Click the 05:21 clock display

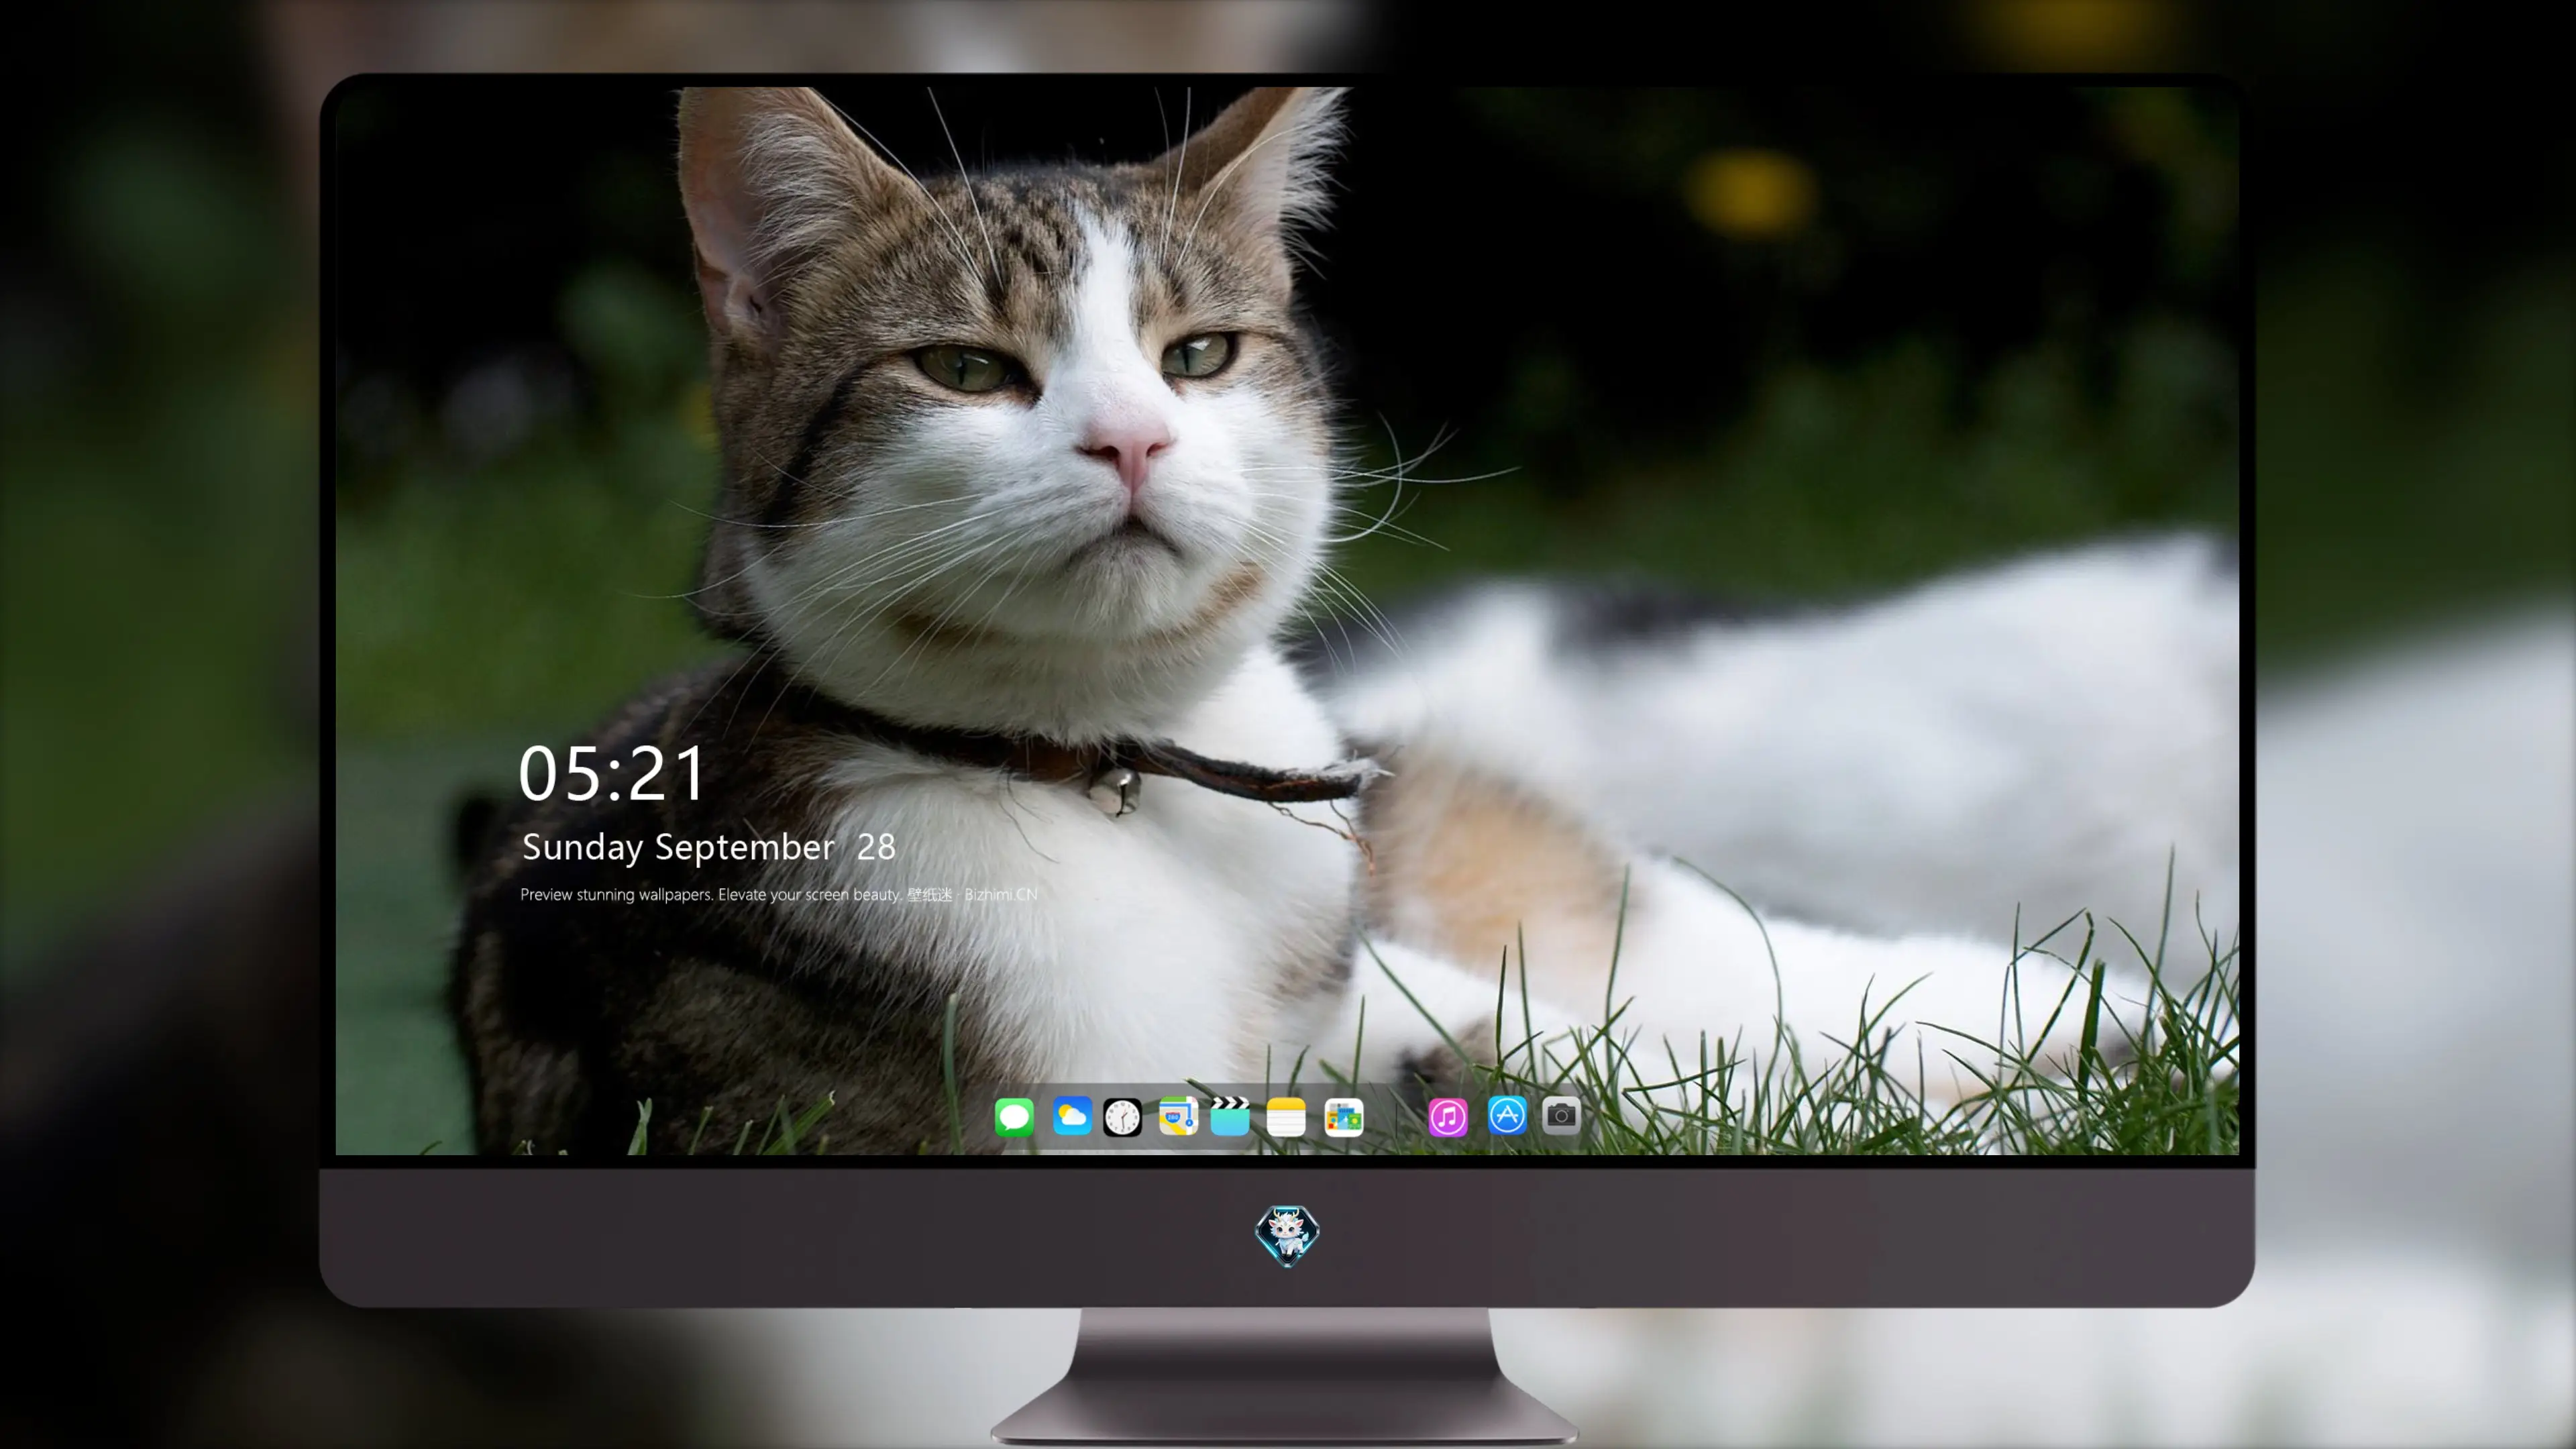(612, 773)
